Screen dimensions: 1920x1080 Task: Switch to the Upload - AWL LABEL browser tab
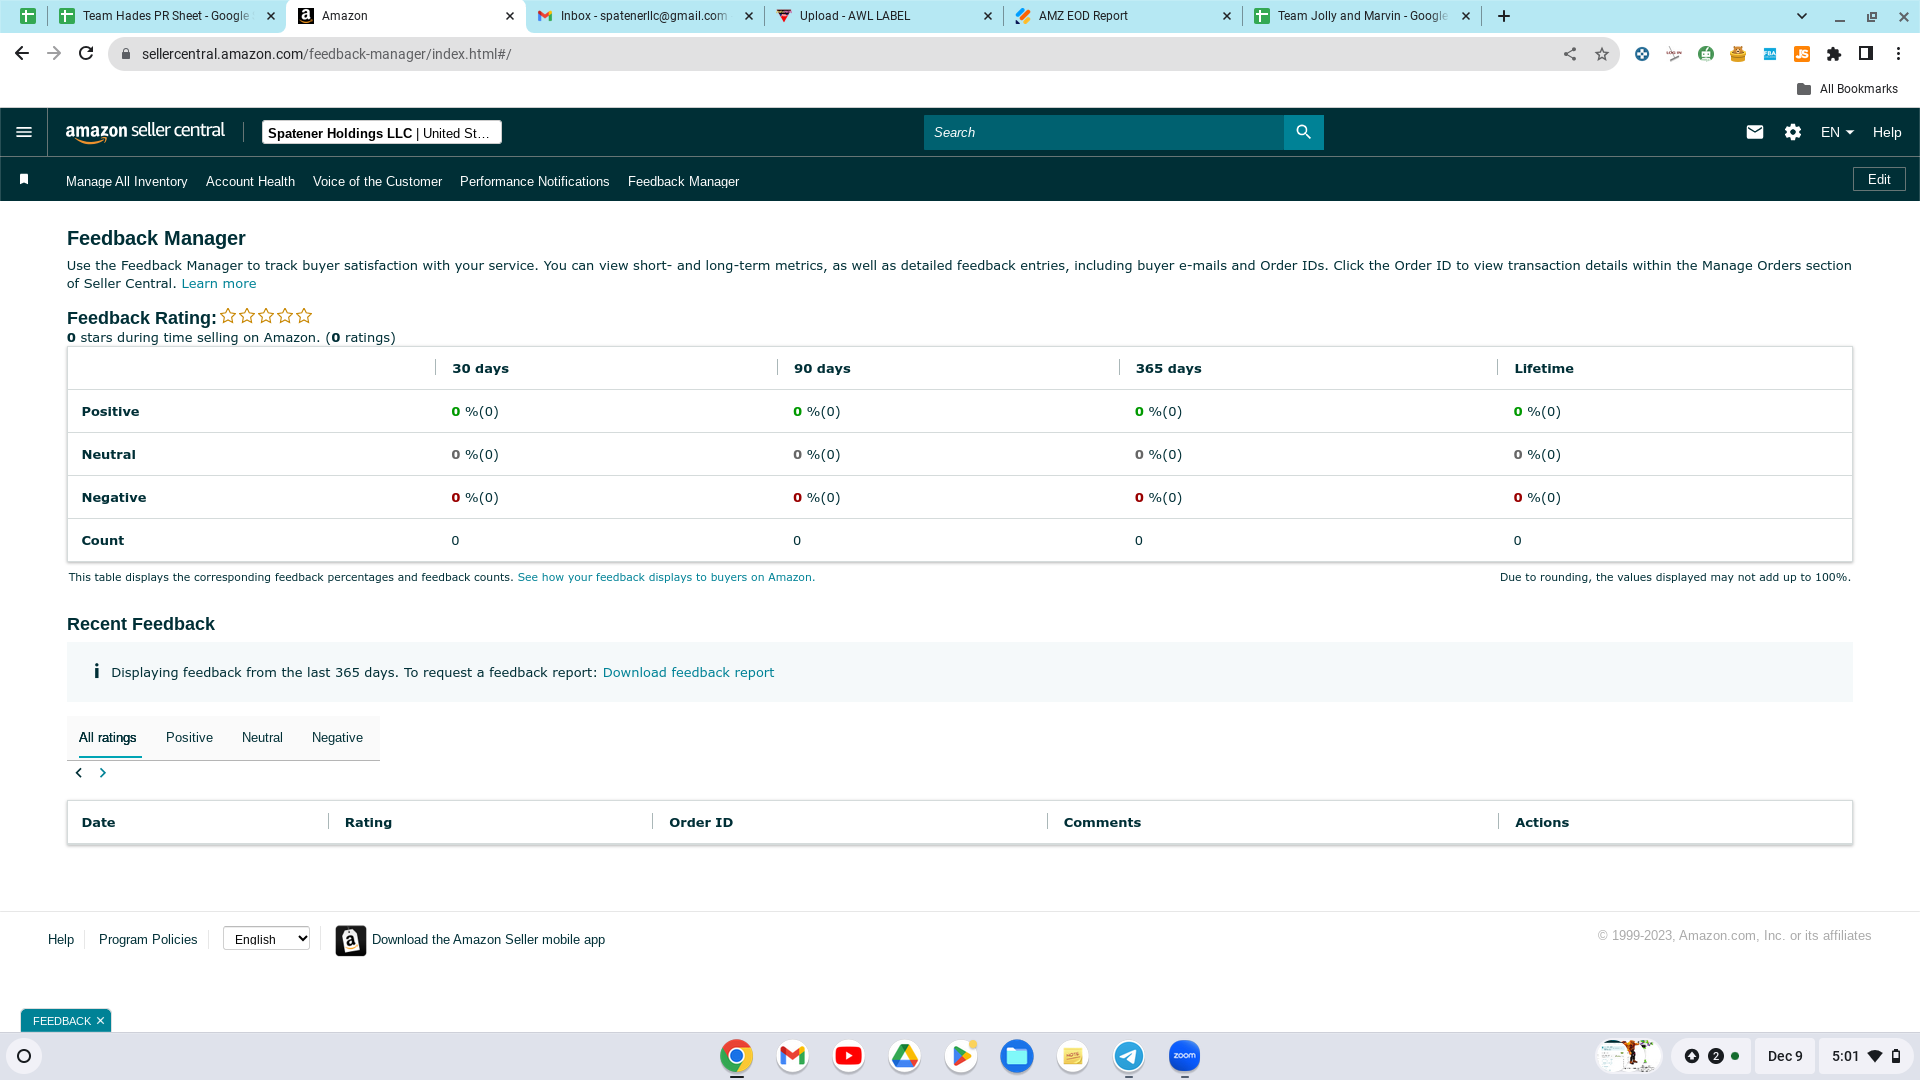884,16
